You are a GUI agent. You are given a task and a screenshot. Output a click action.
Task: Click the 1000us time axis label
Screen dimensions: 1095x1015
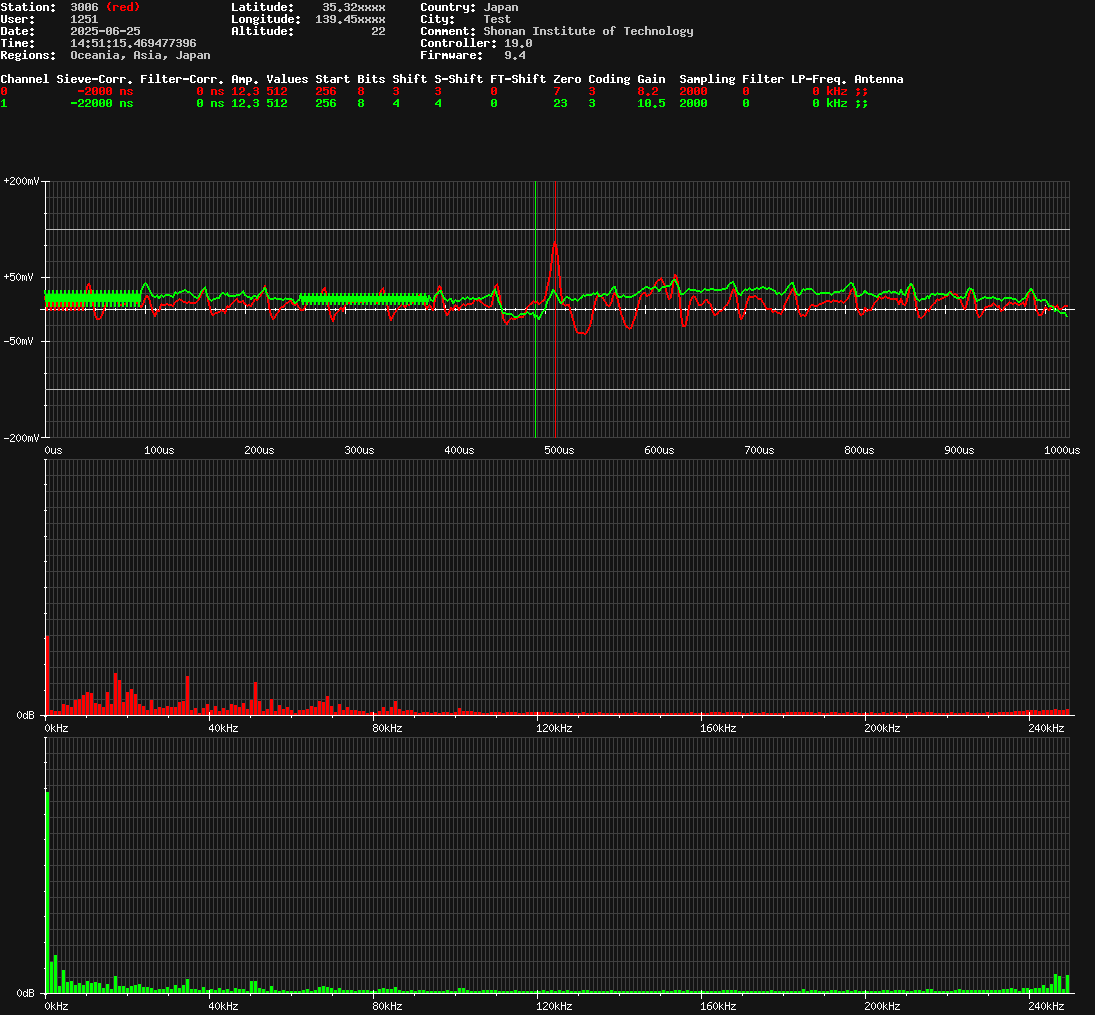1062,450
